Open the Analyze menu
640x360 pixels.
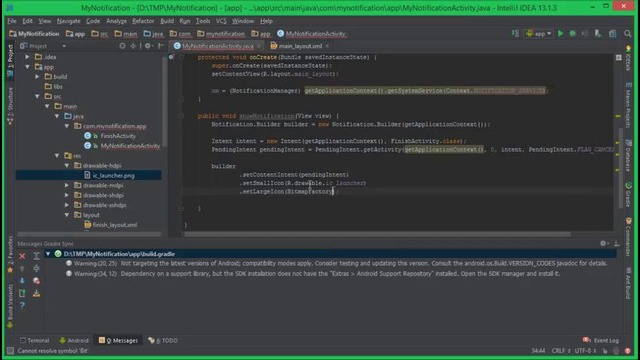[116, 21]
